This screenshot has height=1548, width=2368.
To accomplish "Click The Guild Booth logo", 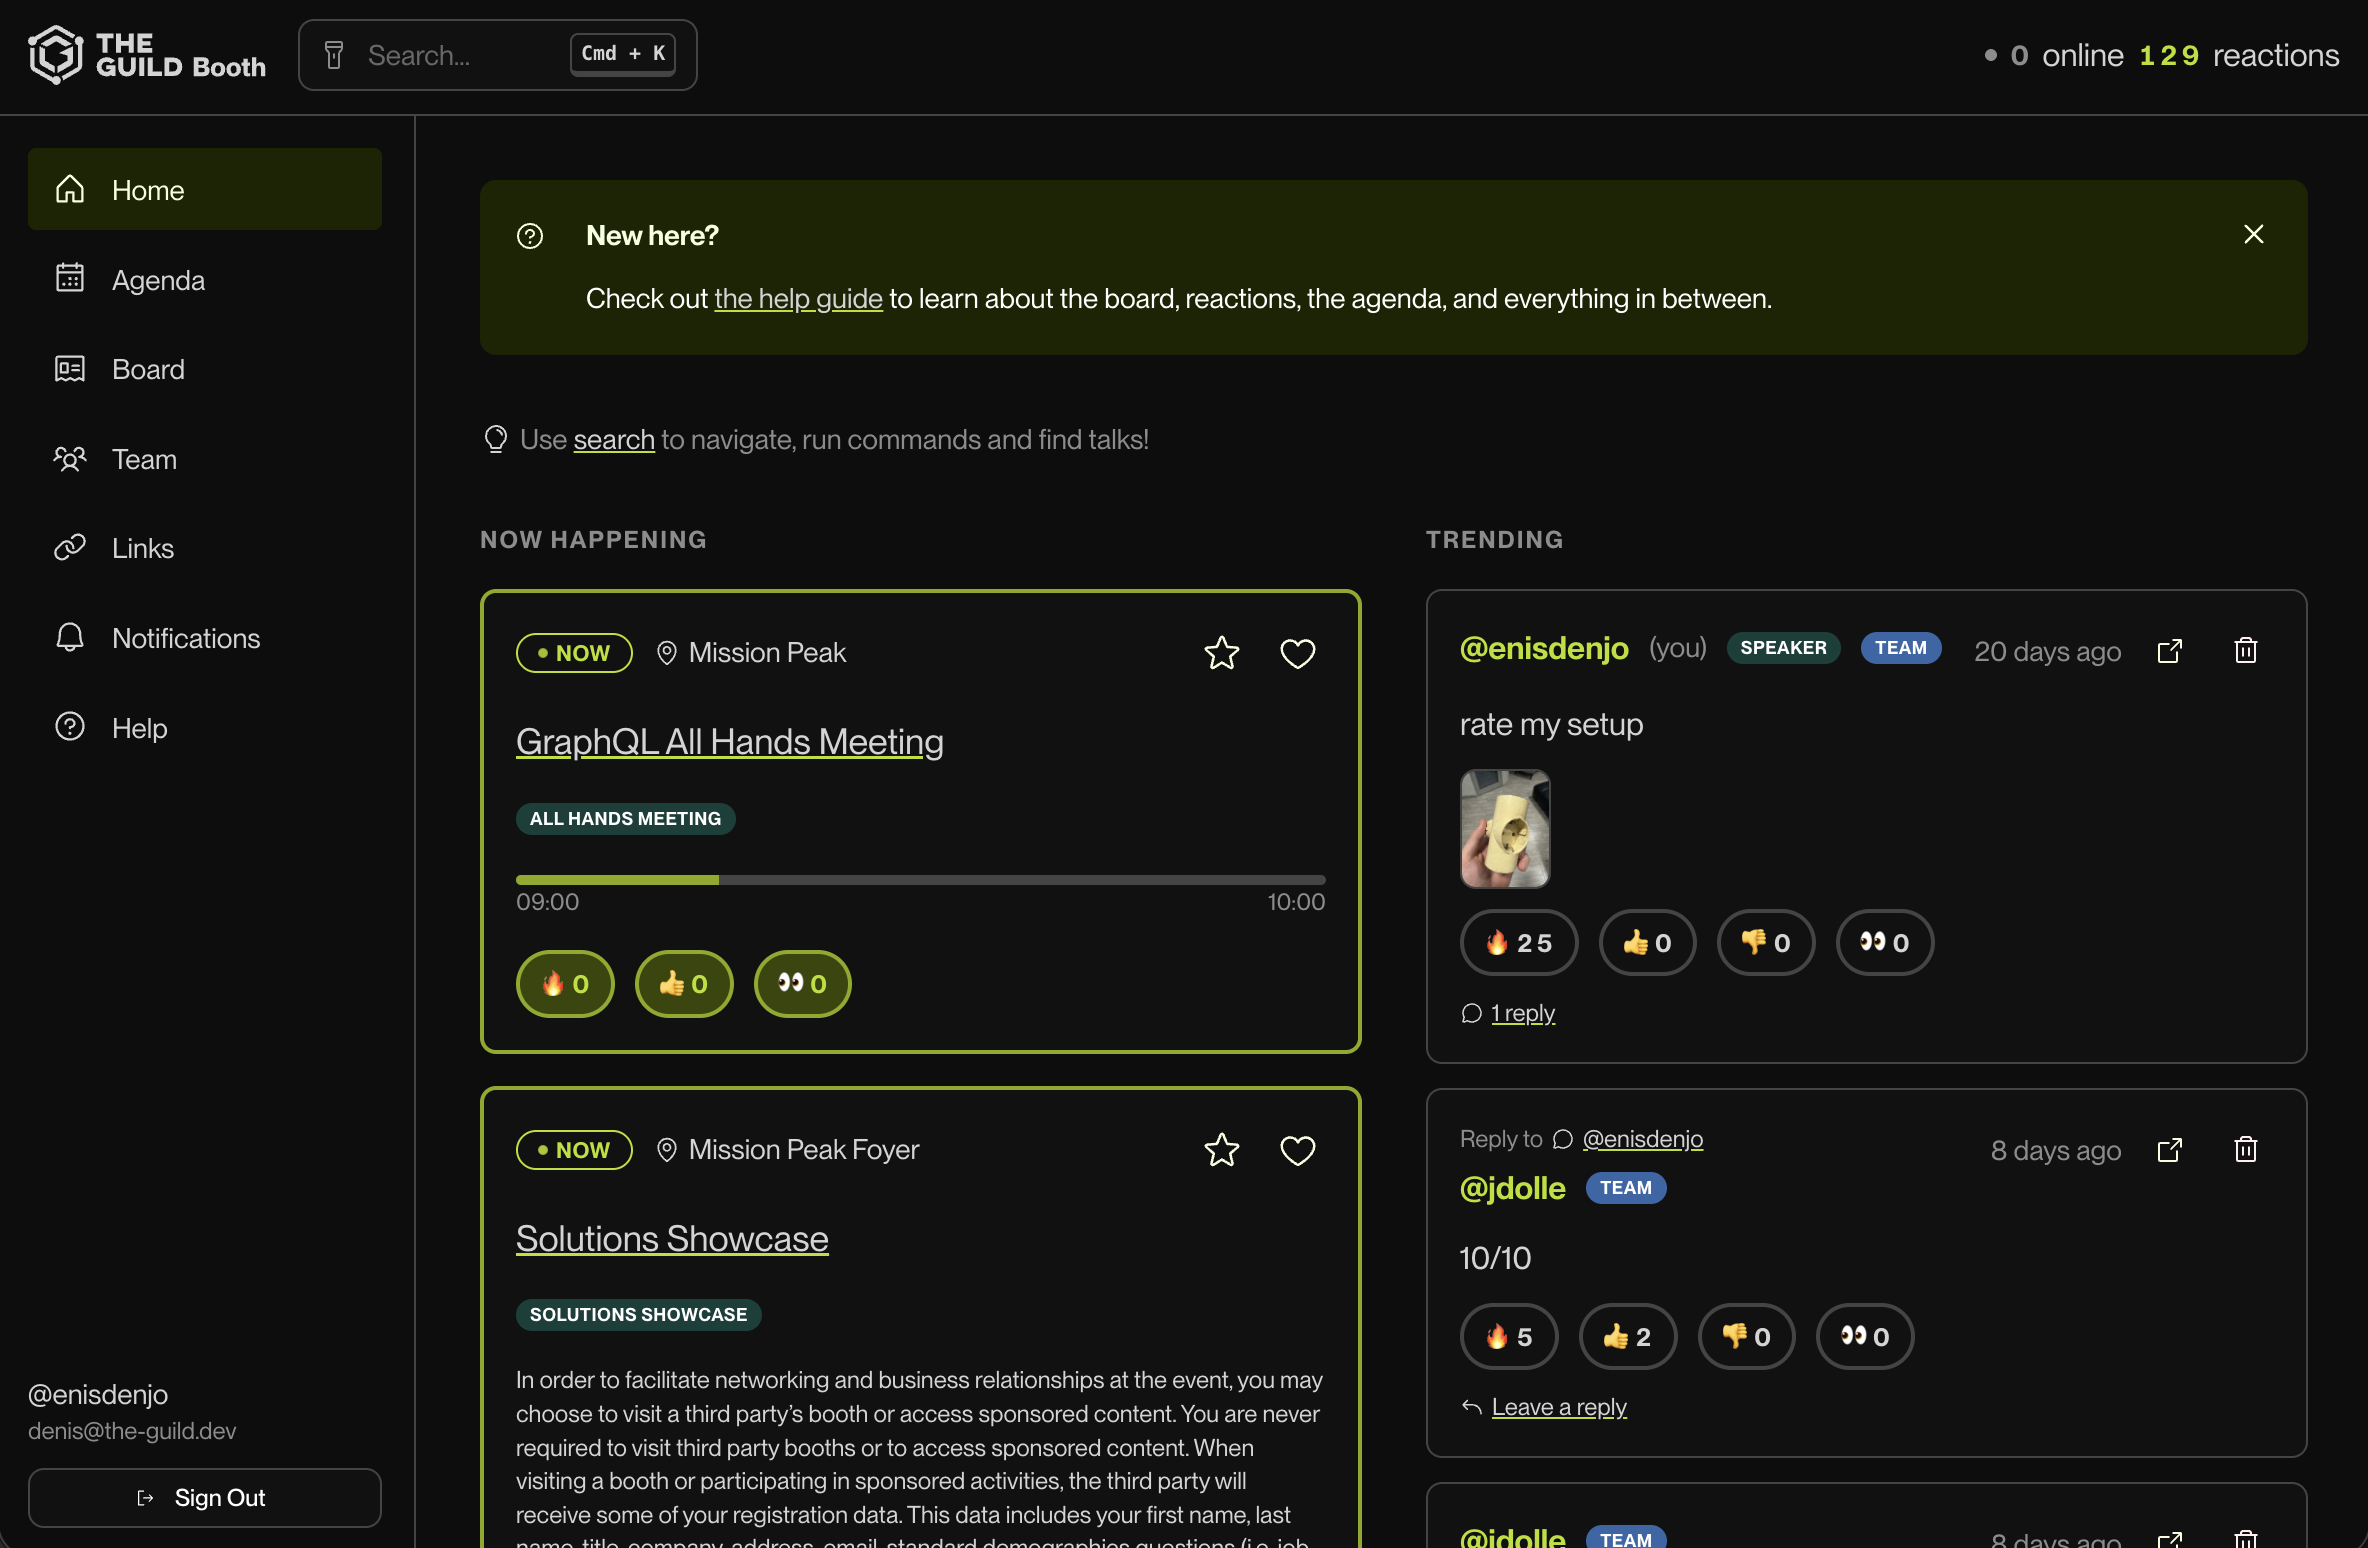I will coord(147,55).
